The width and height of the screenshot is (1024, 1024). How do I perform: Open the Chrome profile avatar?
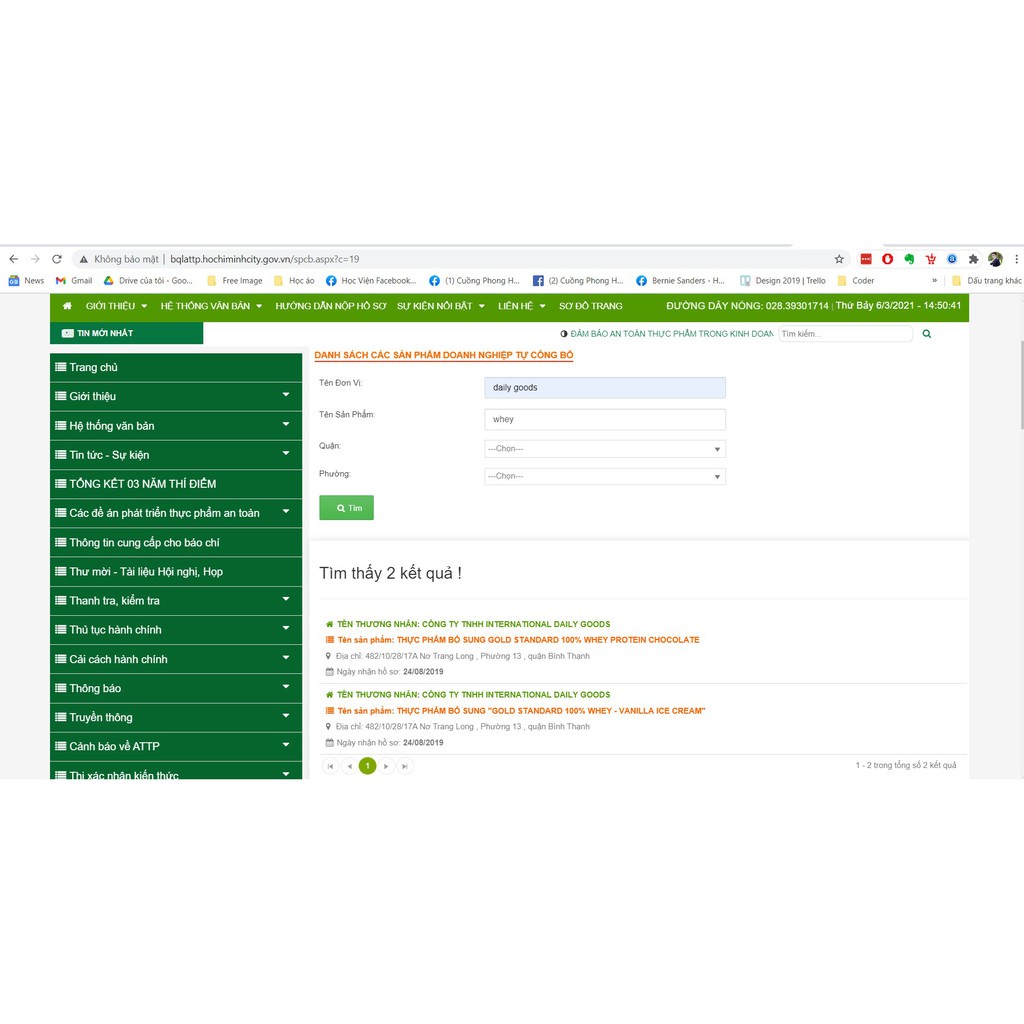(995, 259)
